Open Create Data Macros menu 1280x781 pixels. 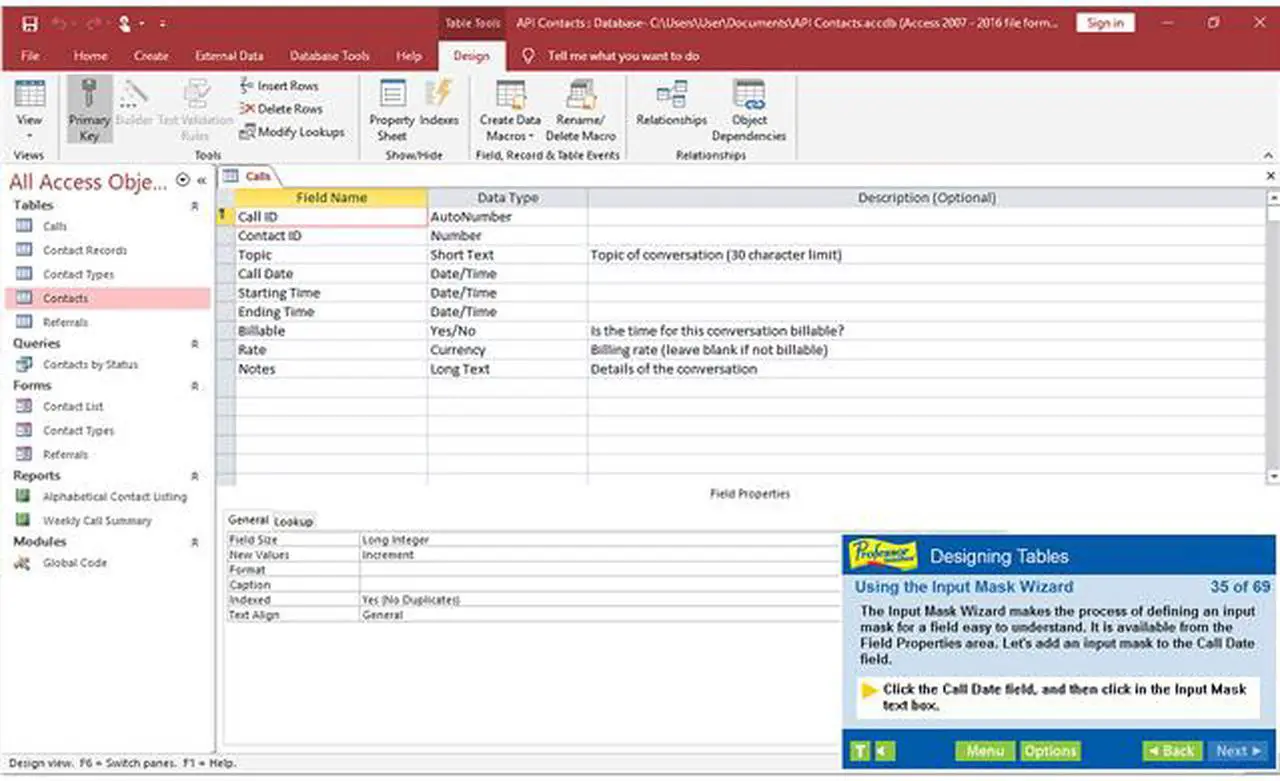pos(510,110)
